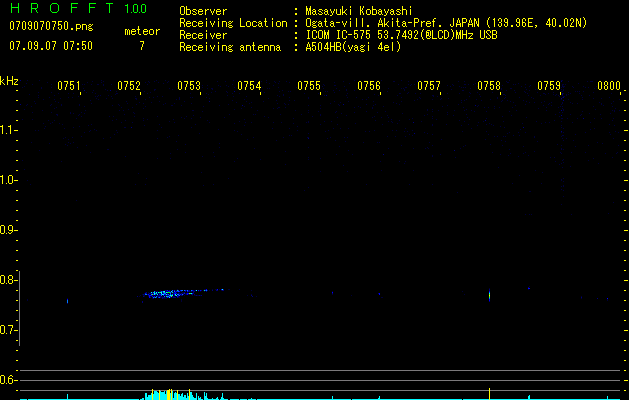Screen dimensions: 629x400
Task: Click the 0756 time axis label
Action: pyautogui.click(x=369, y=85)
